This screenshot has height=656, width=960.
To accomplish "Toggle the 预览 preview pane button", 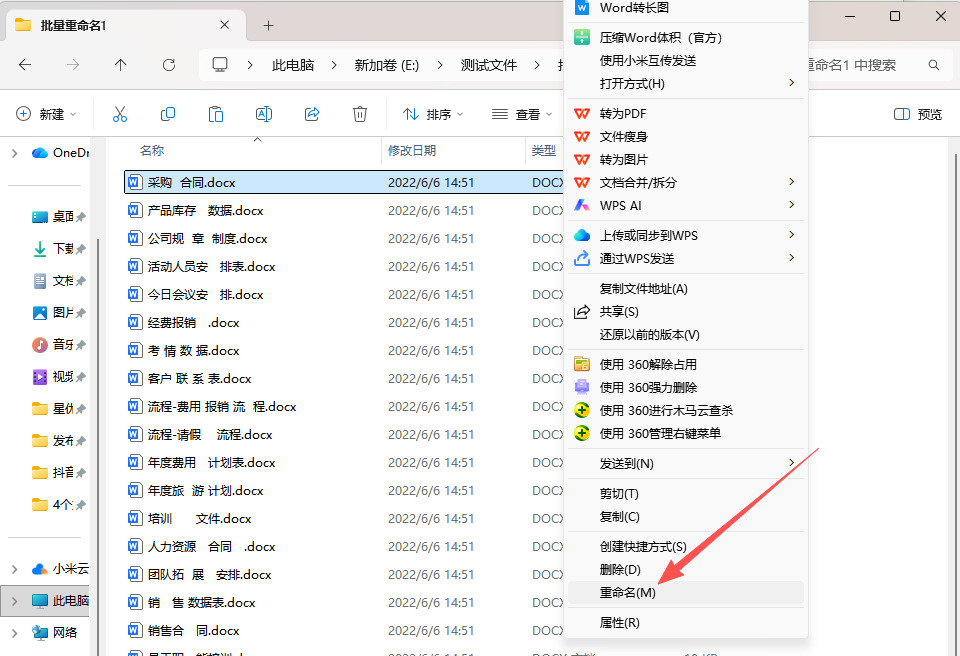I will click(918, 114).
